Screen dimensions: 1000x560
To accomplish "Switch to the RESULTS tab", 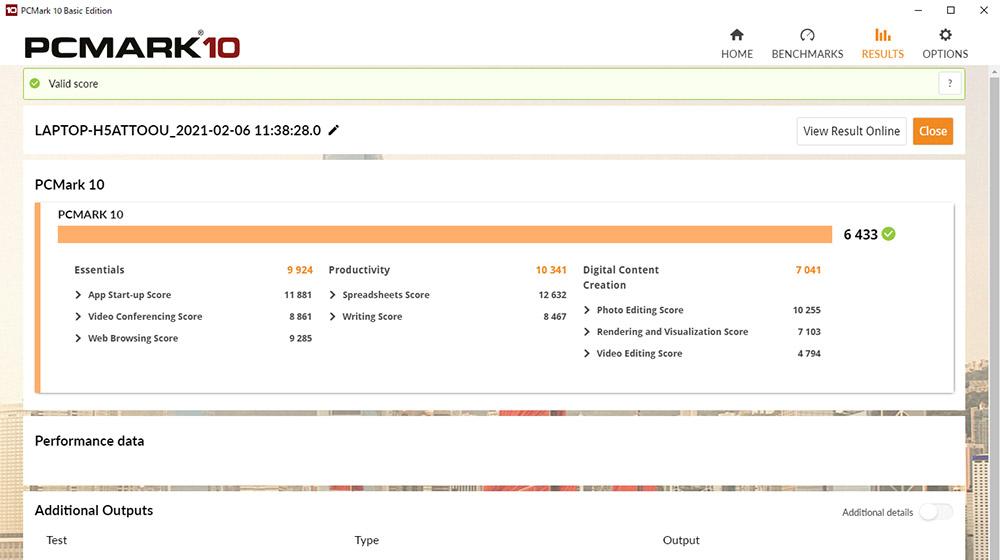I will (x=883, y=43).
